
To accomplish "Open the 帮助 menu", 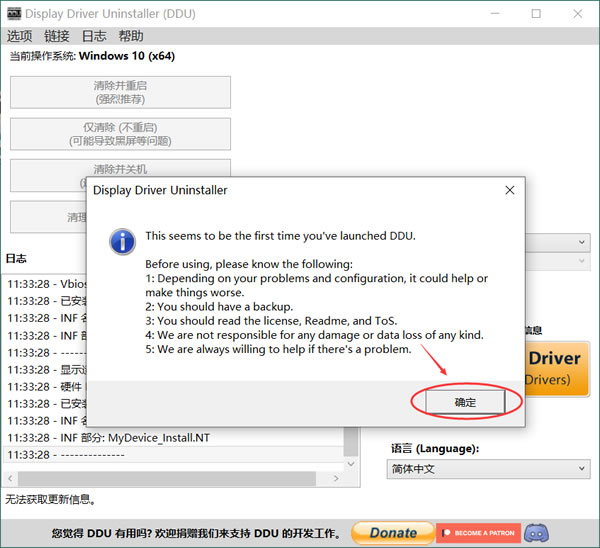I will [131, 36].
